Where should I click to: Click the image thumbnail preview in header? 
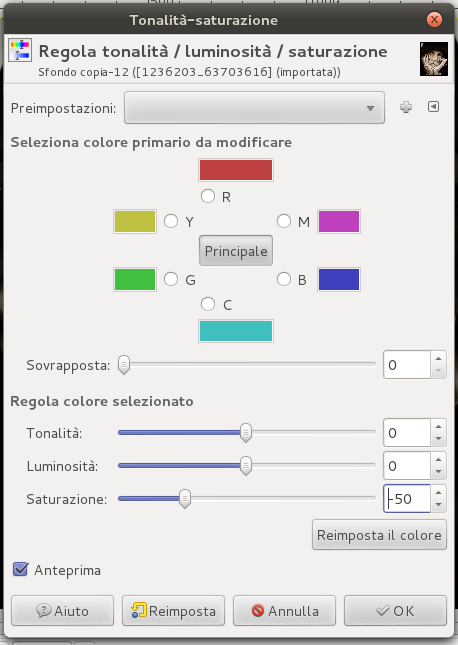(x=434, y=59)
